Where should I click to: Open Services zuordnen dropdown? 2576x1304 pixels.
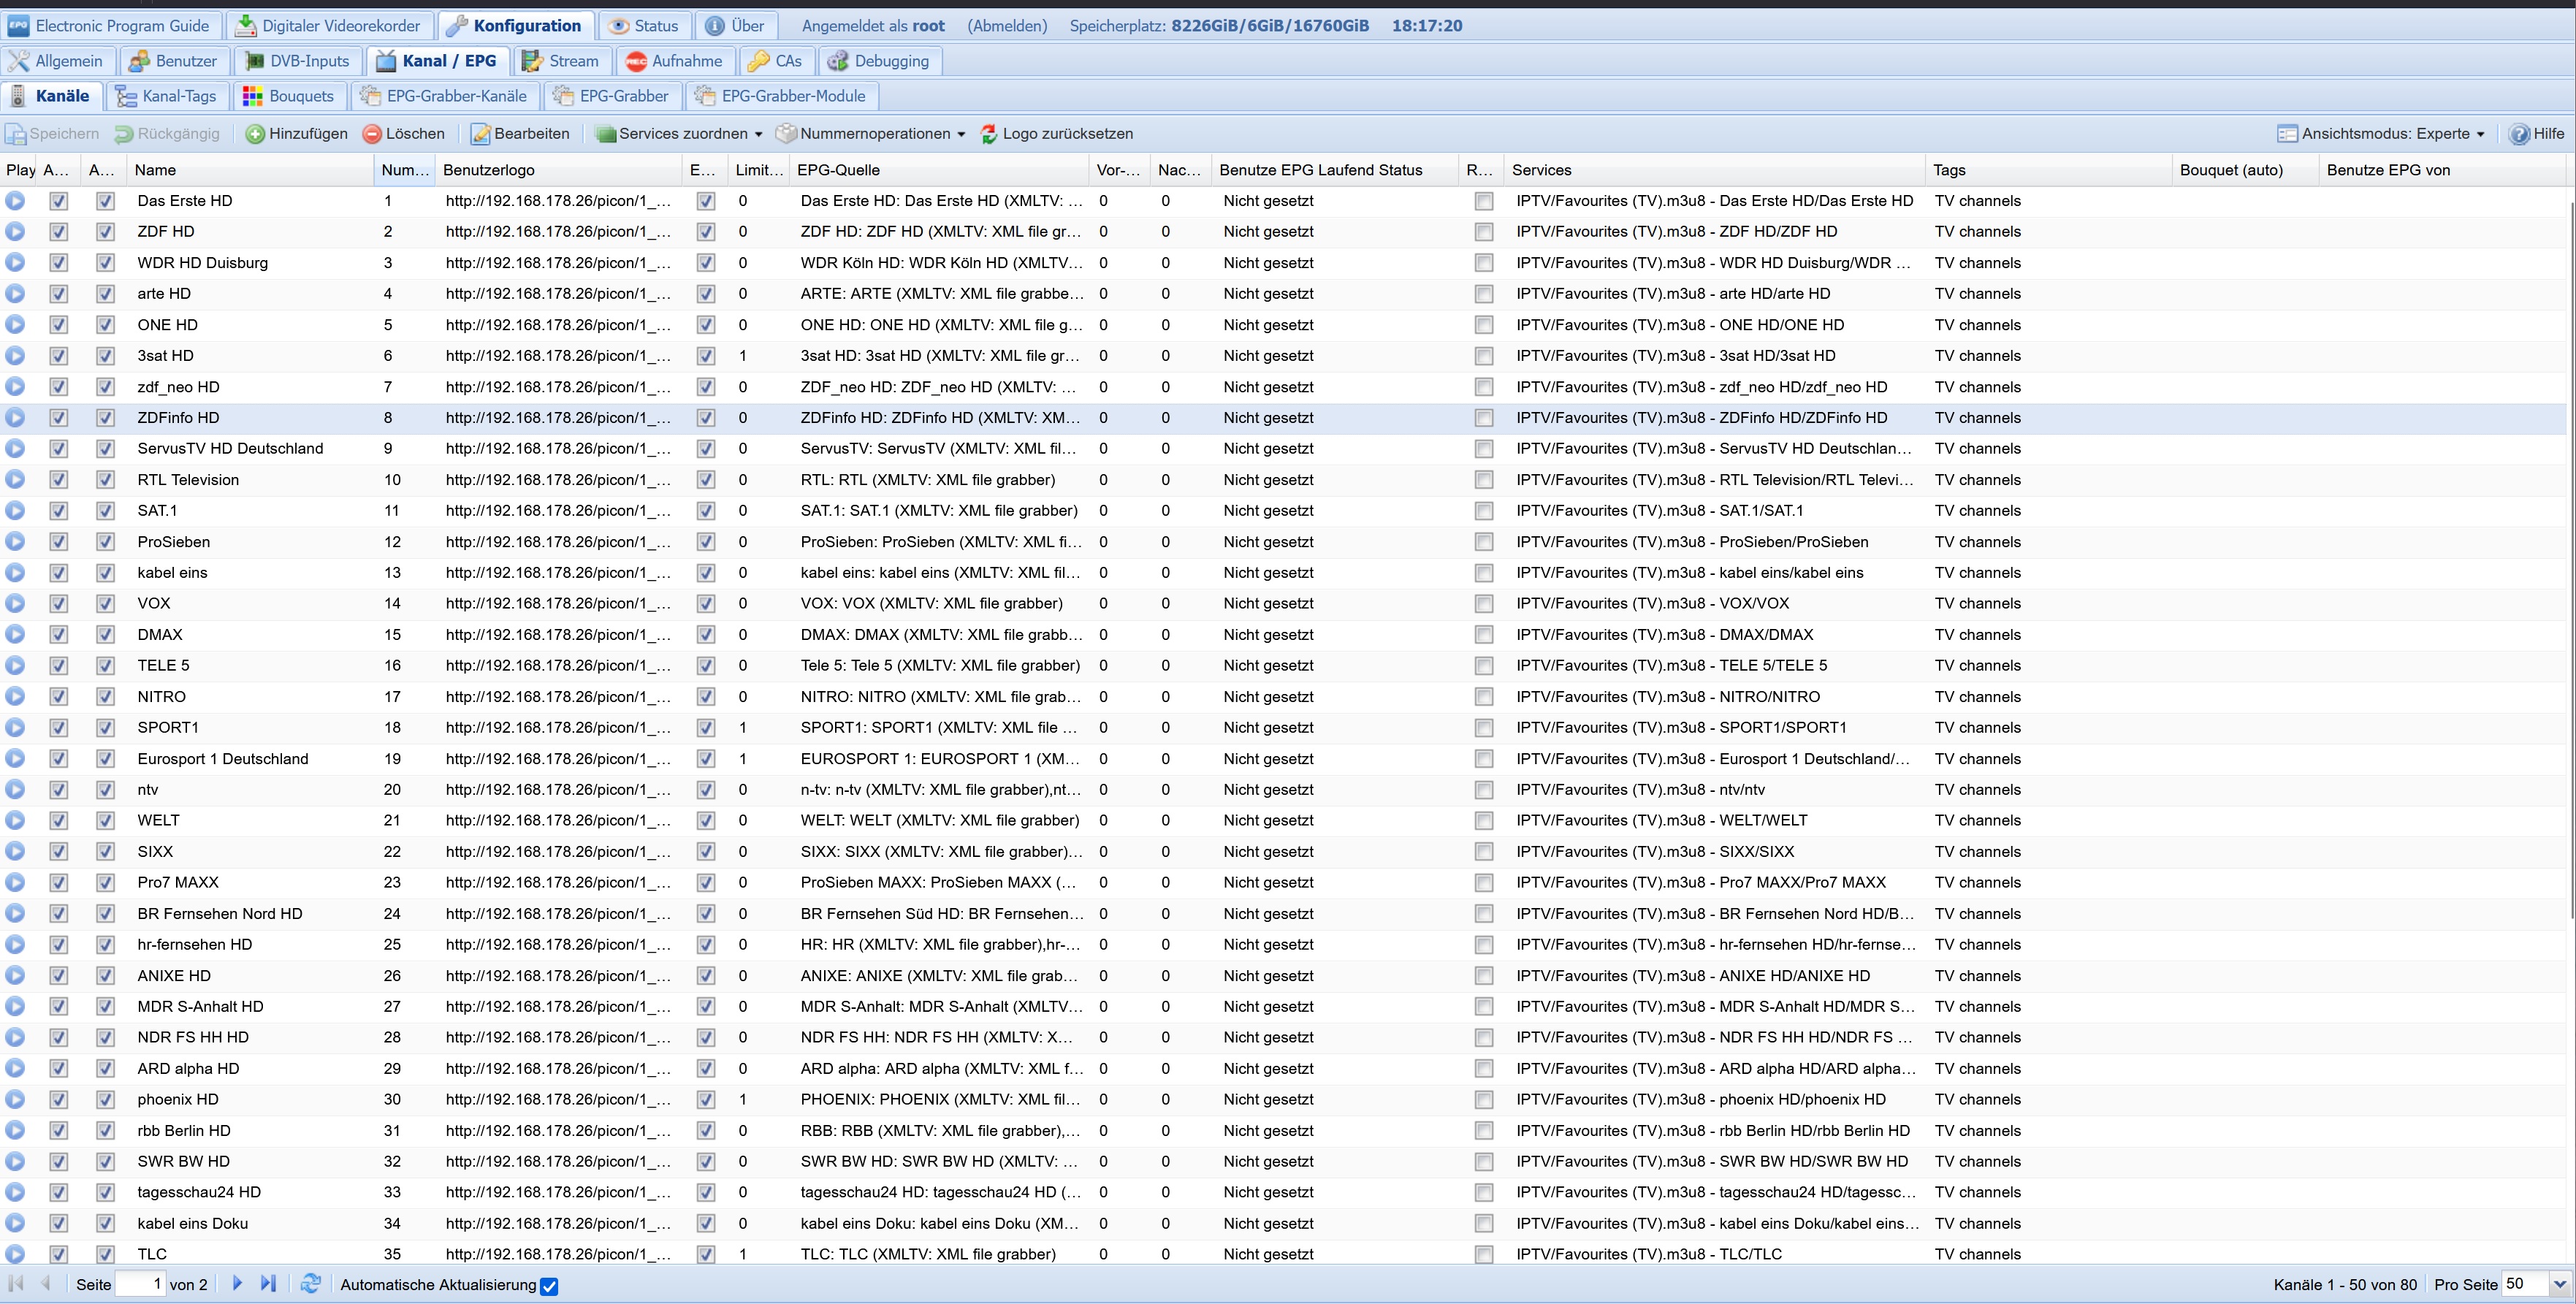pyautogui.click(x=679, y=134)
